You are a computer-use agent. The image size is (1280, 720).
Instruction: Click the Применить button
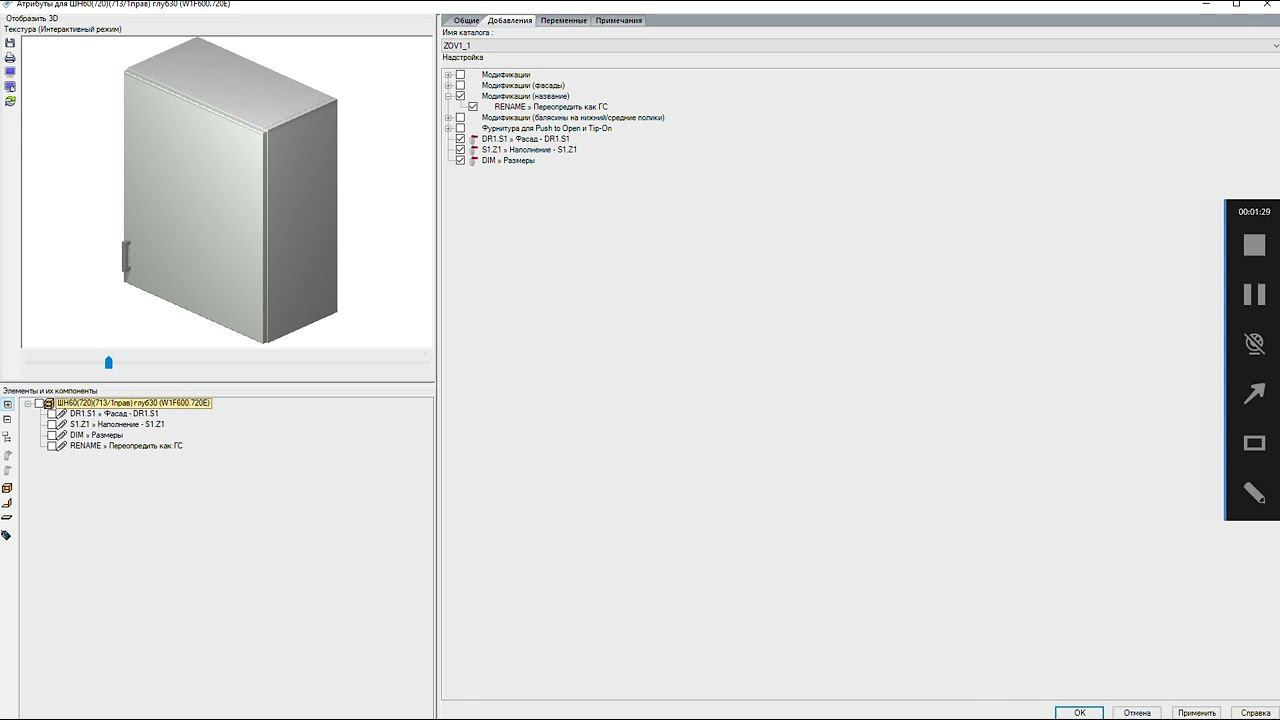[x=1197, y=713]
